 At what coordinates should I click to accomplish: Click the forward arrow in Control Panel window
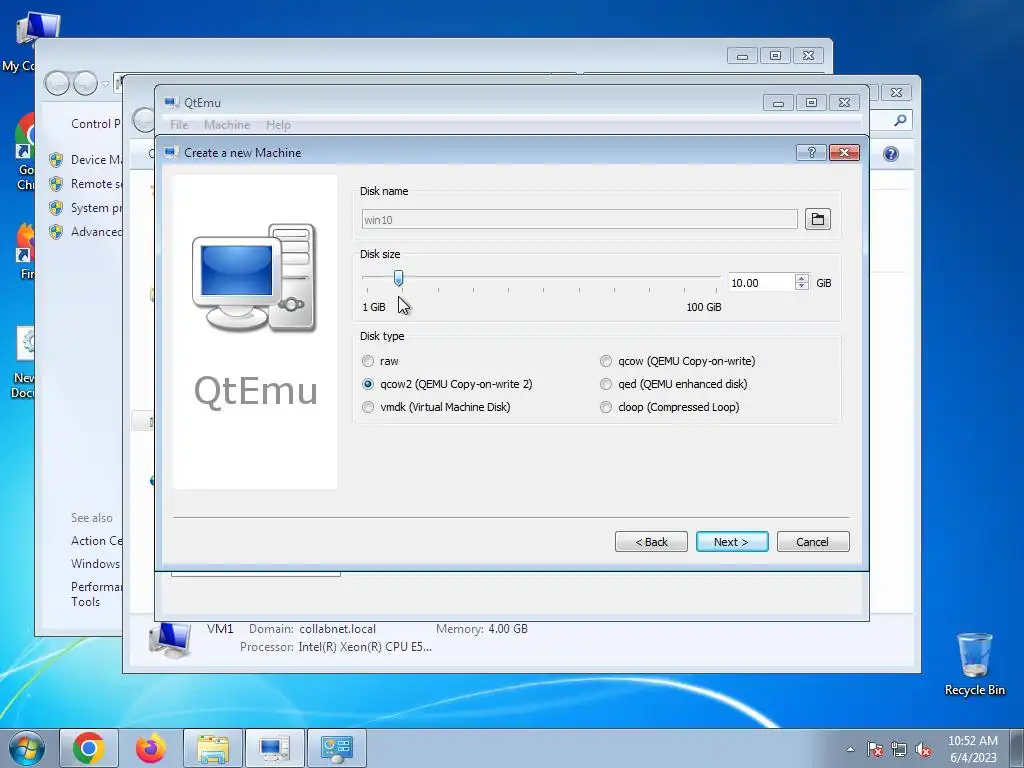pos(85,83)
